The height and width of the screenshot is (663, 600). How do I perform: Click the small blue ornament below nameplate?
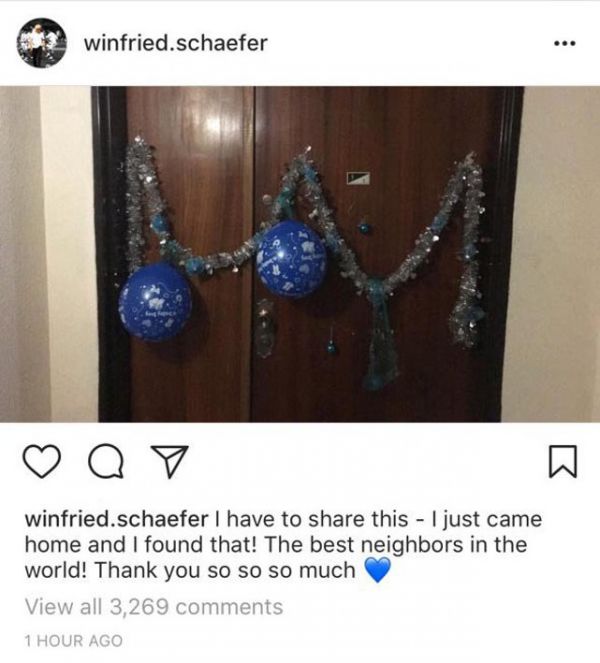coord(363,229)
